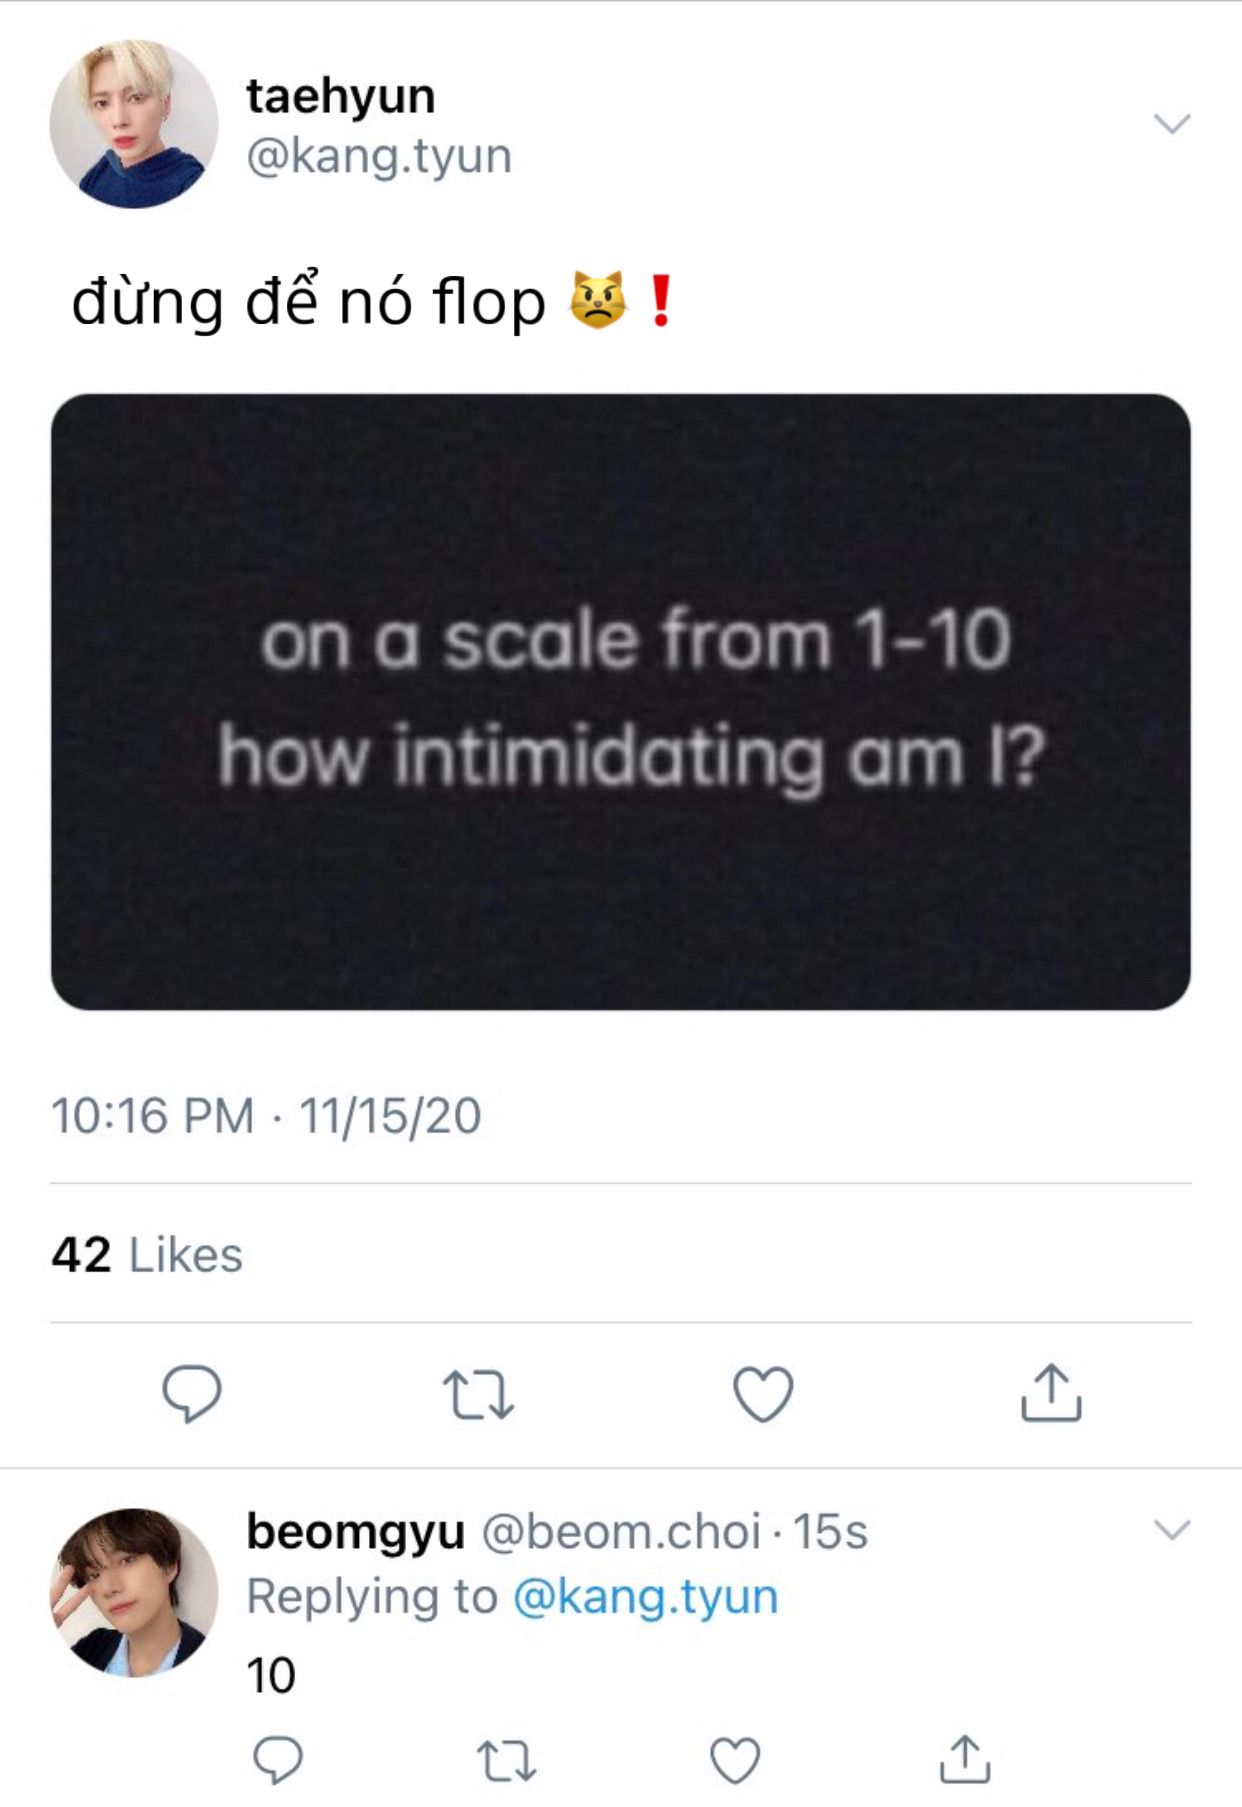The image size is (1242, 1807).
Task: Open beomgyu's profile picture
Action: (134, 1592)
